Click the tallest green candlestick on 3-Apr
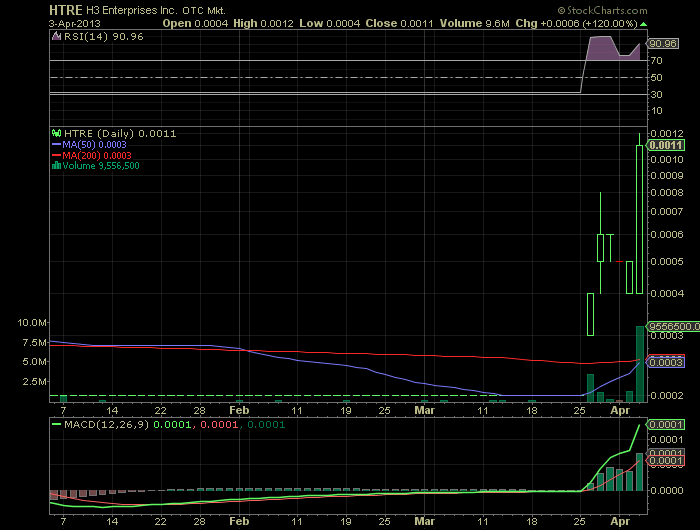Viewport: 700px width, 530px height. tap(639, 219)
